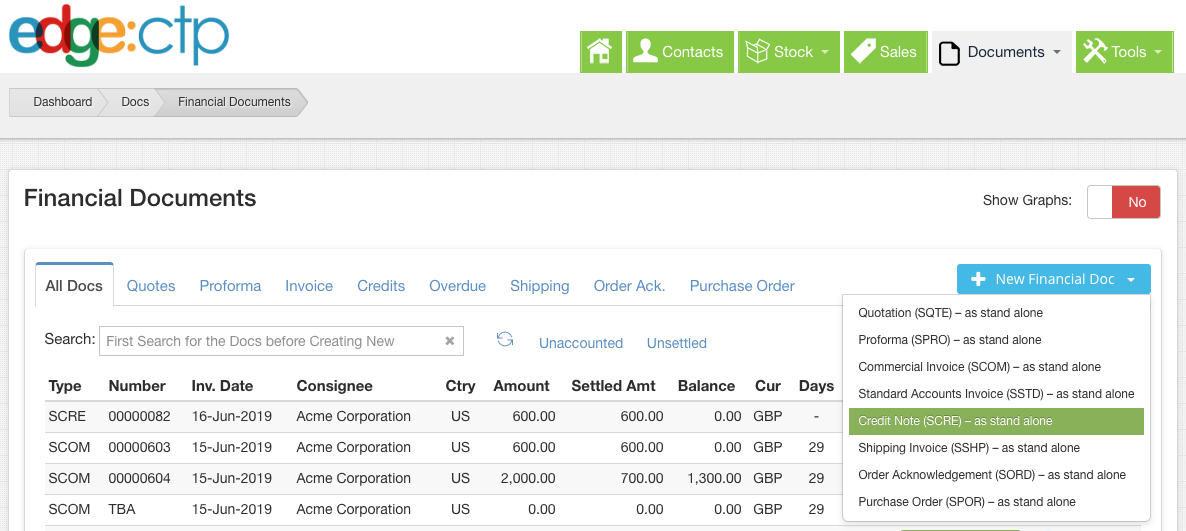This screenshot has height=531, width=1186.
Task: Select the 2,000.00 amount cell
Action: [528, 479]
